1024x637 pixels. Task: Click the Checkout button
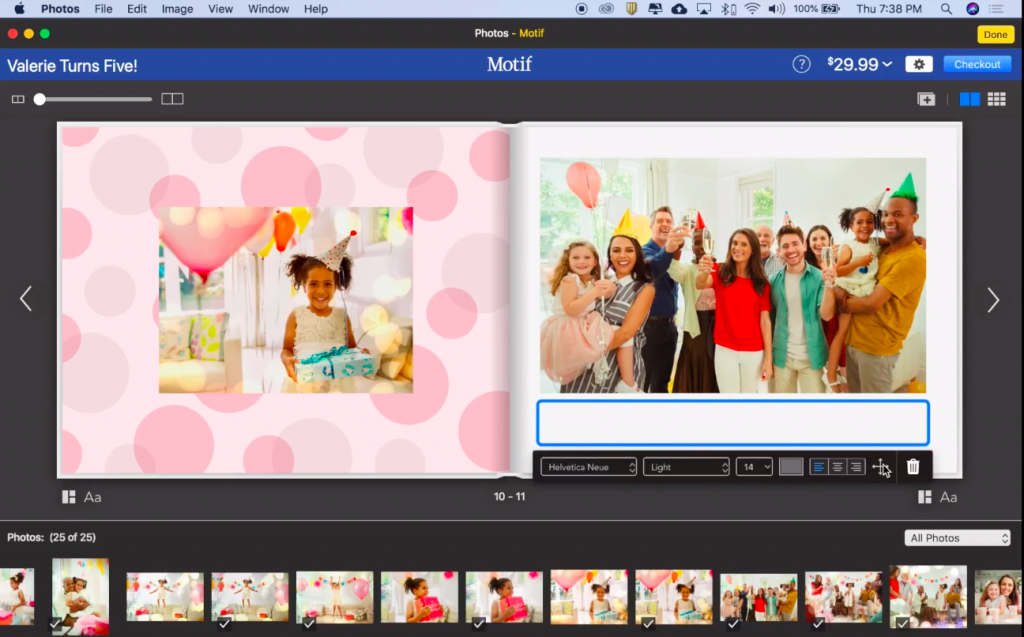click(977, 64)
